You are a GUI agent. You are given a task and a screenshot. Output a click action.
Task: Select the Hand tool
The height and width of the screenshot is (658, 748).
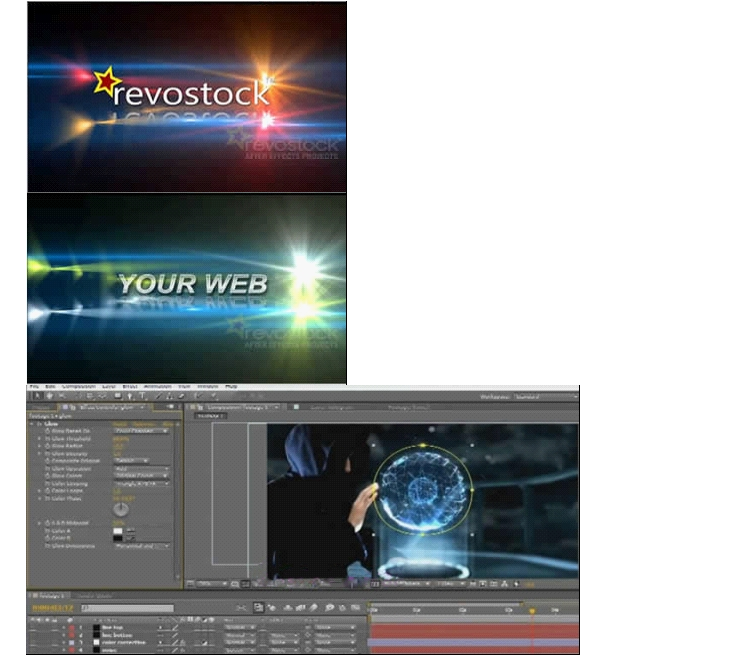50,396
